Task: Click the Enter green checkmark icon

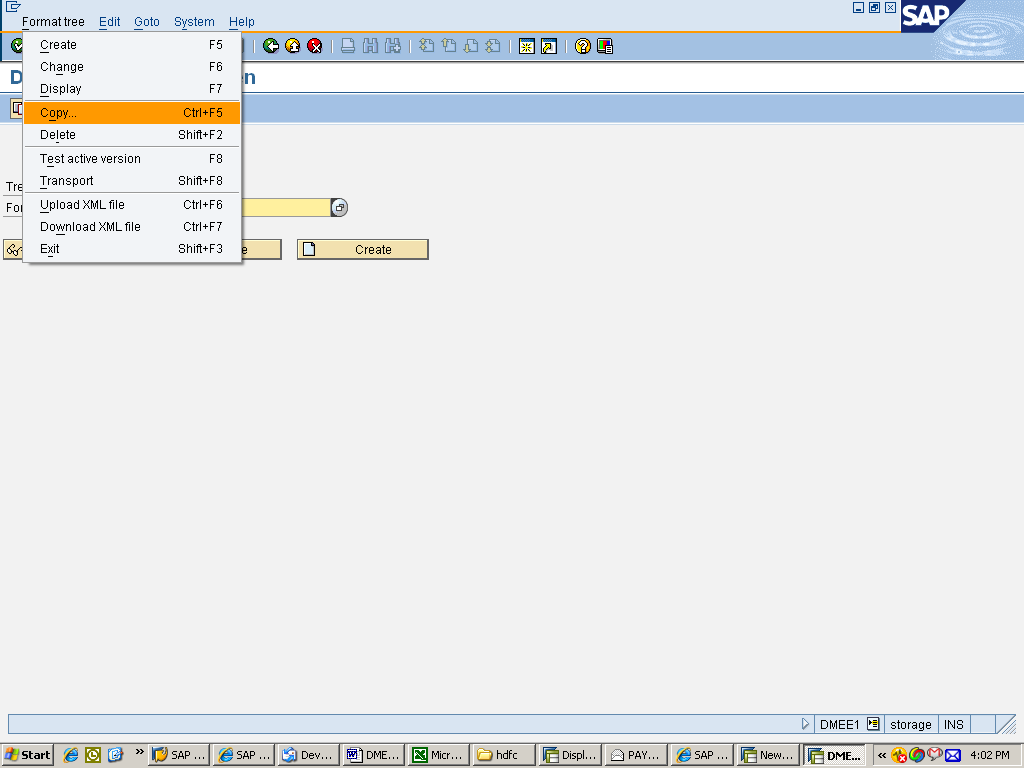Action: click(x=15, y=45)
